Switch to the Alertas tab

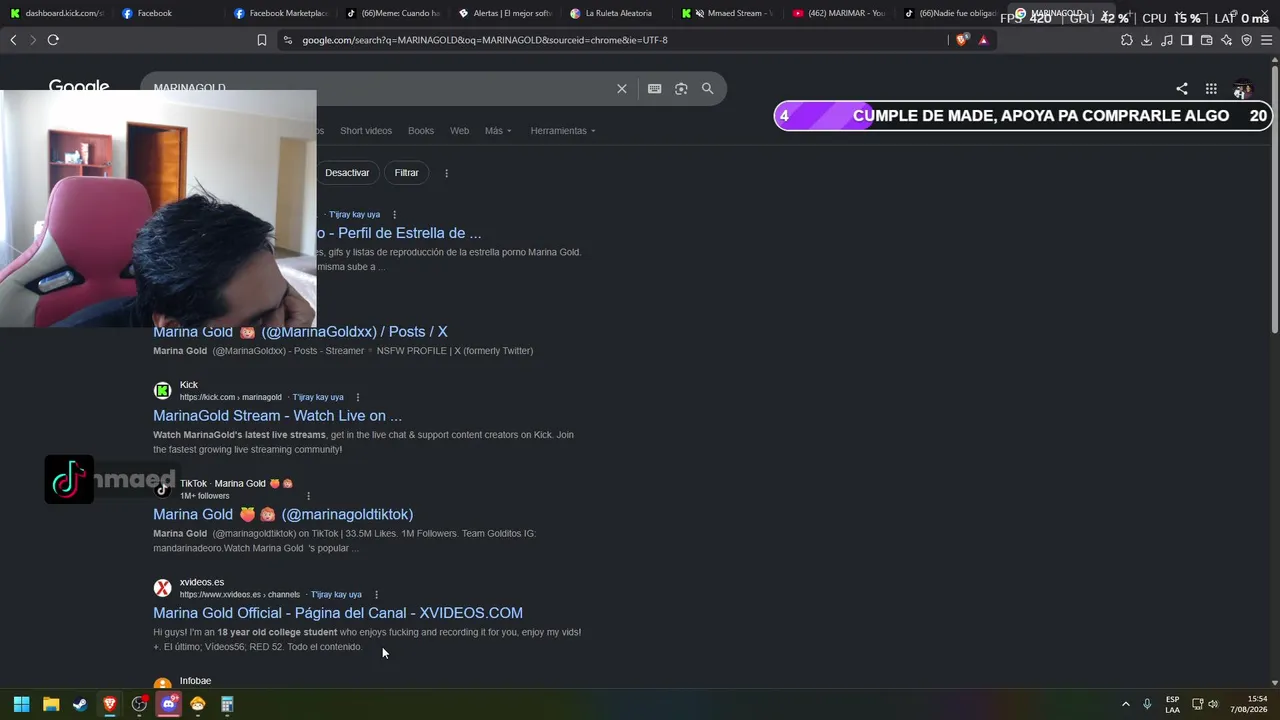pyautogui.click(x=505, y=14)
